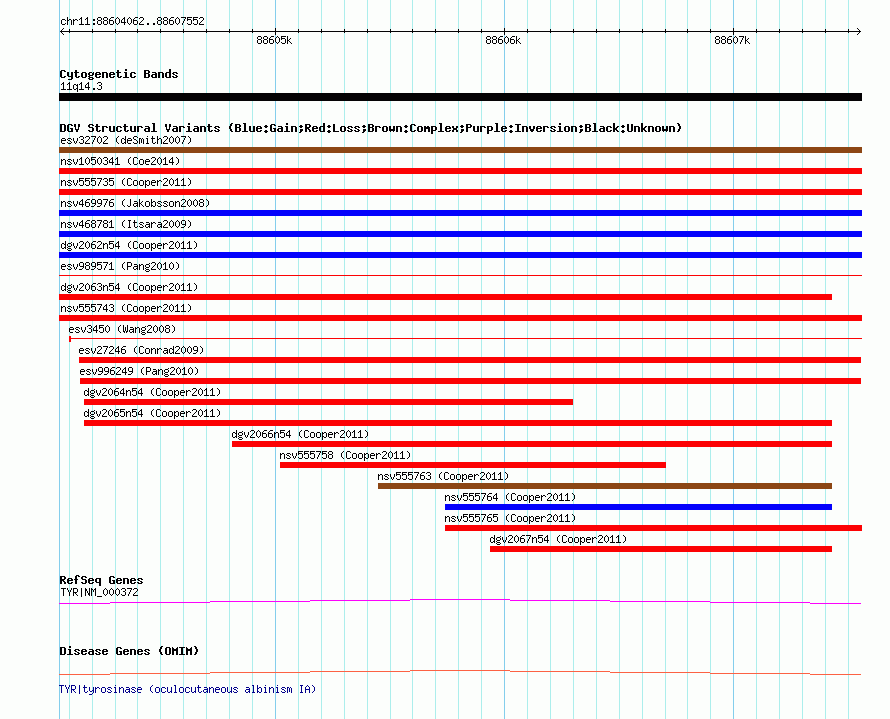The height and width of the screenshot is (719, 890).
Task: Open dgv2063n54 (Cooper2011) variant label
Action: click(129, 287)
